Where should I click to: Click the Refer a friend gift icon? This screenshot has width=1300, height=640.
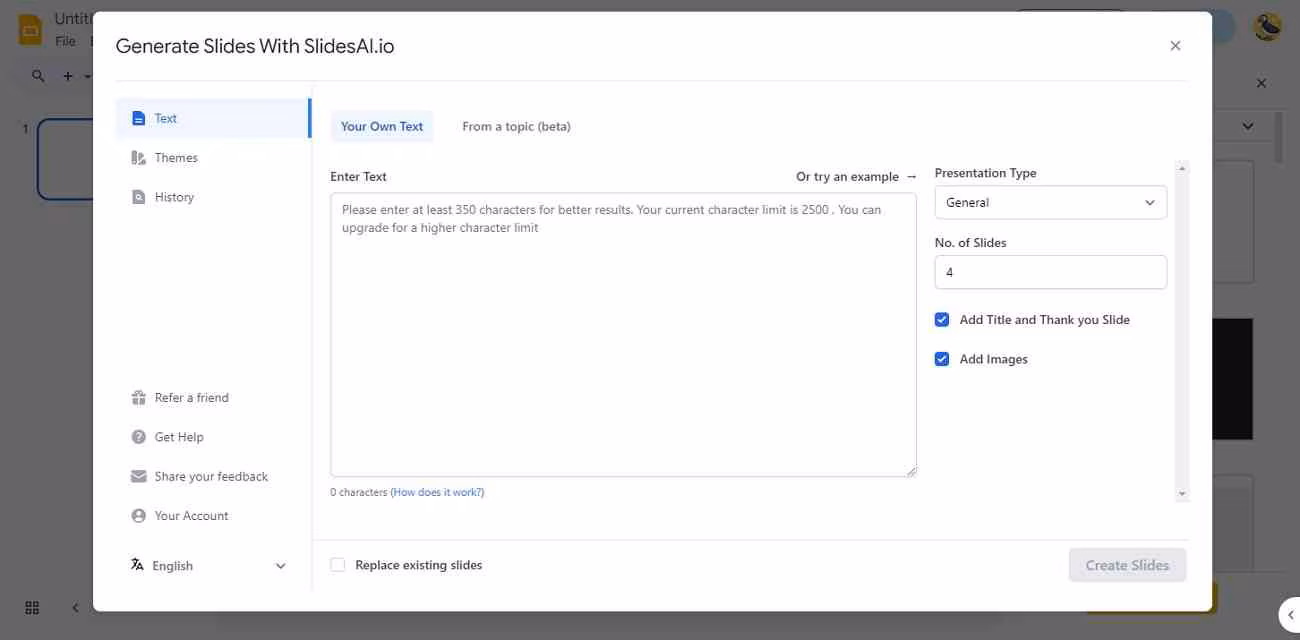[x=138, y=398]
